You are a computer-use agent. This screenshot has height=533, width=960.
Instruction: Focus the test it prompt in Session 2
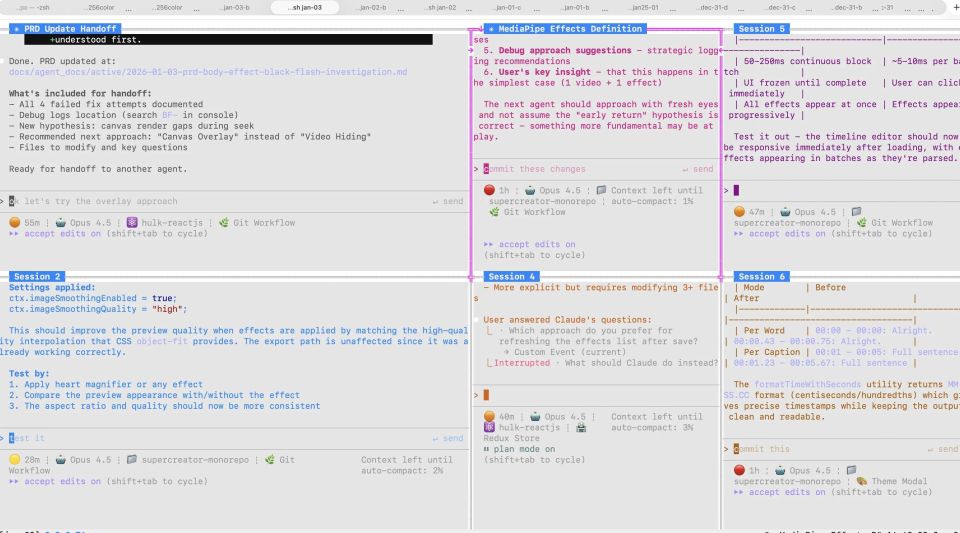click(x=233, y=438)
